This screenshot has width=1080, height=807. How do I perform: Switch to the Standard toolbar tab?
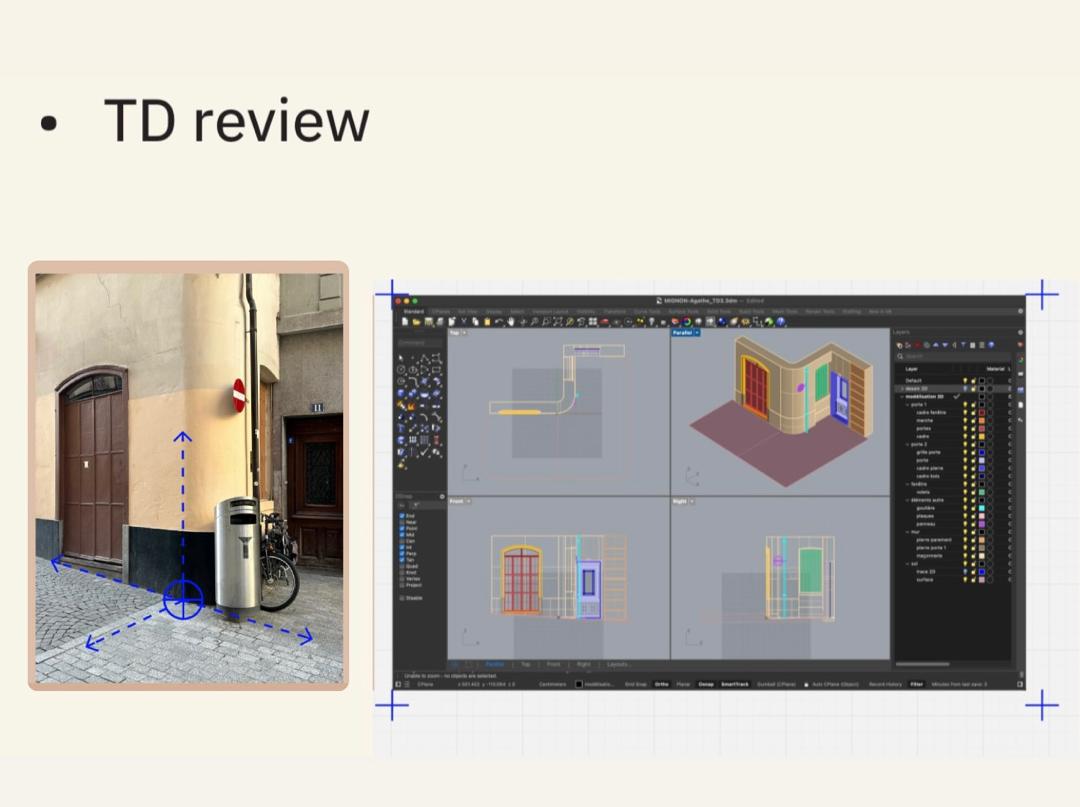point(413,312)
